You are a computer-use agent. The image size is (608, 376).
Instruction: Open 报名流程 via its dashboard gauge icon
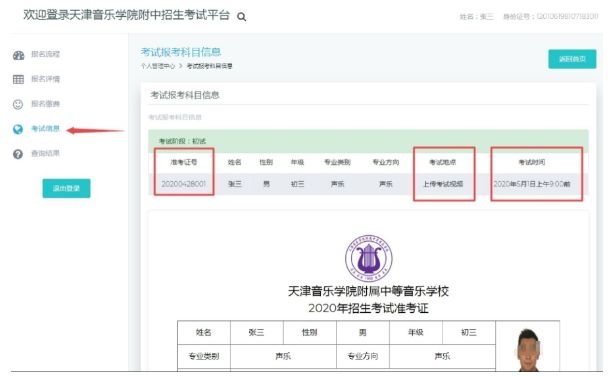(18, 55)
